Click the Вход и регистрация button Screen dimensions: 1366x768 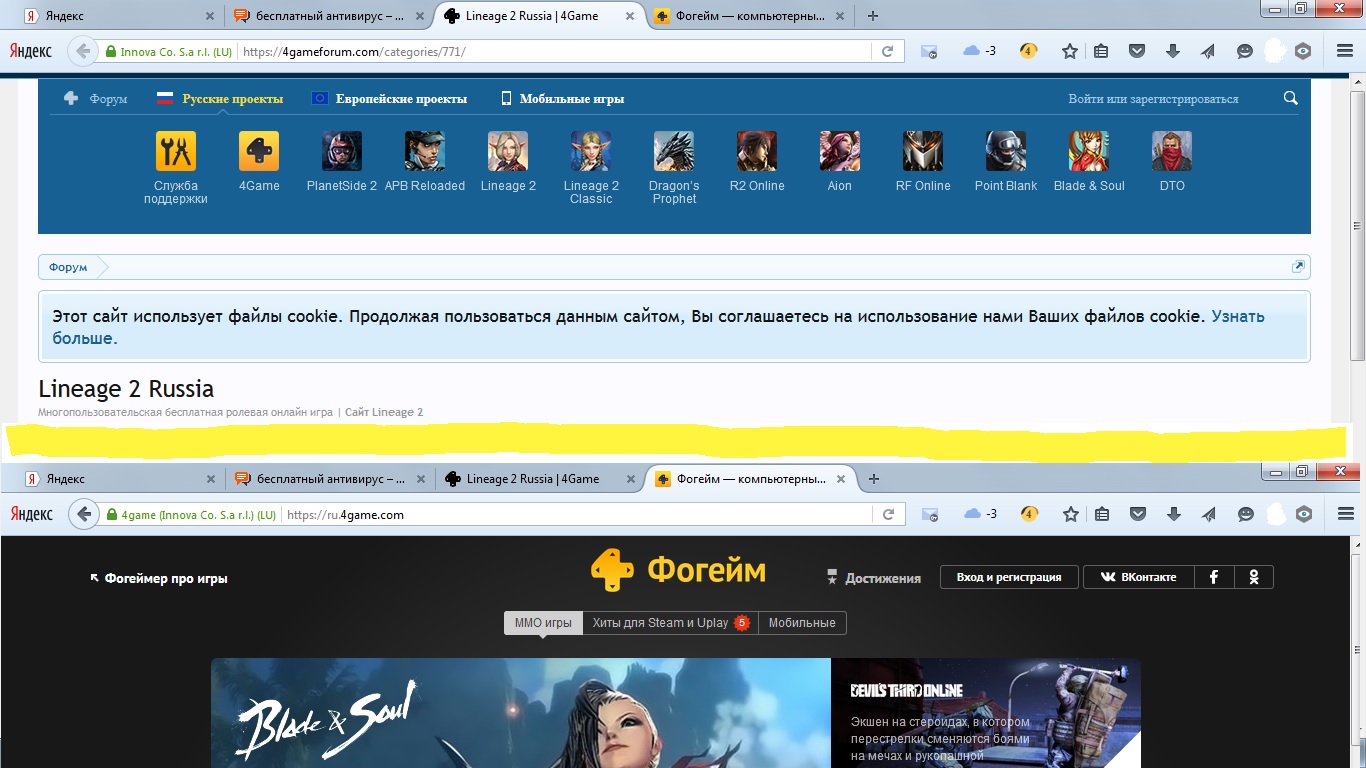pos(1008,577)
